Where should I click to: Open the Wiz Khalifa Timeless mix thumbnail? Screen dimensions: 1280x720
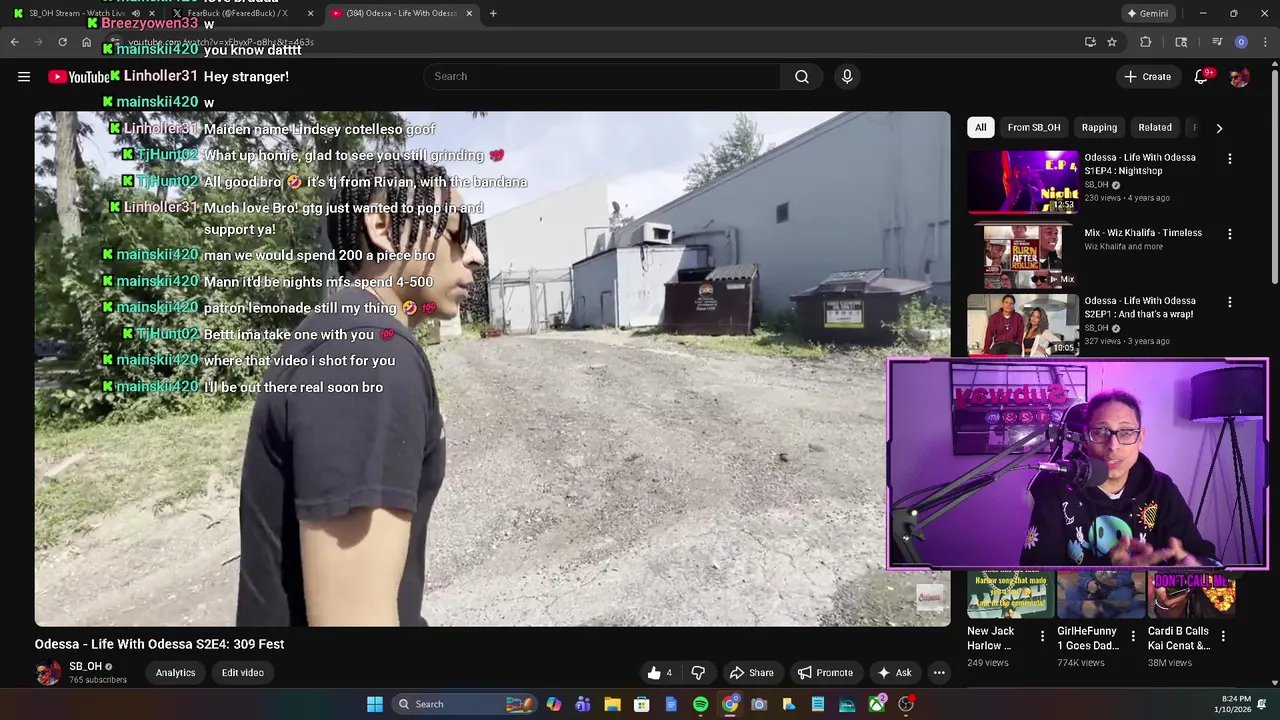pyautogui.click(x=1022, y=254)
